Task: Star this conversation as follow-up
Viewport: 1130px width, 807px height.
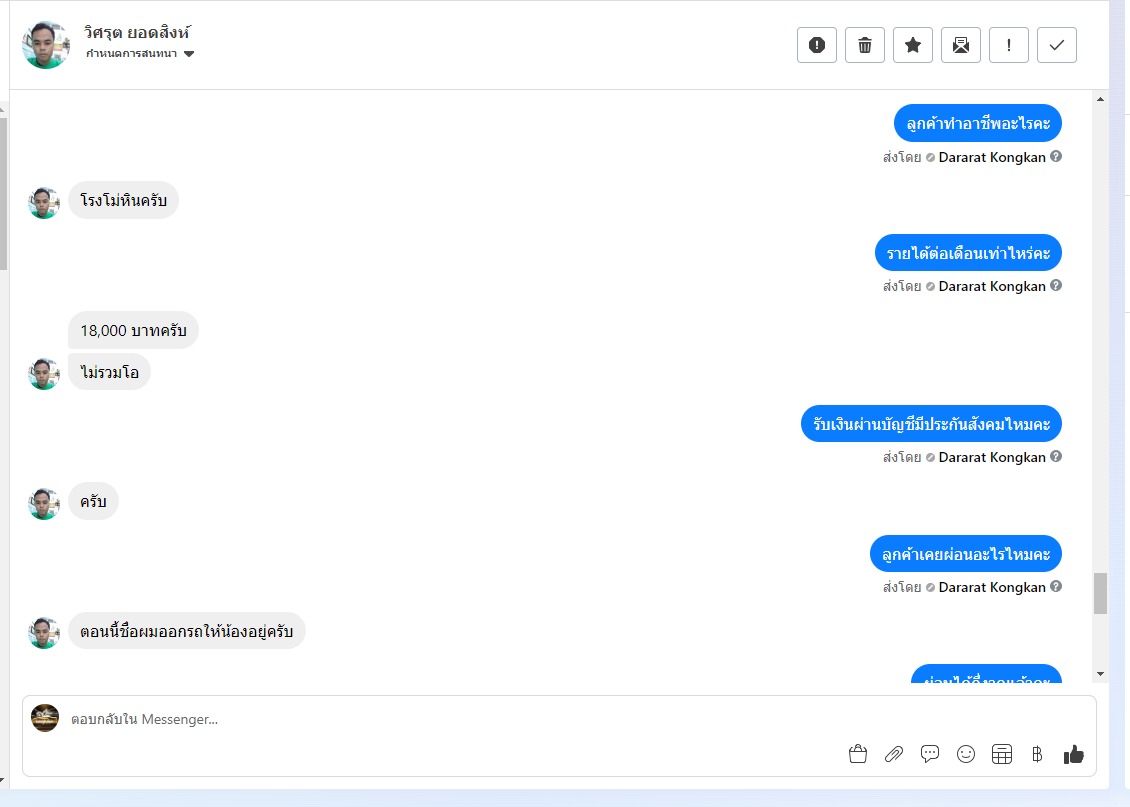Action: click(913, 45)
